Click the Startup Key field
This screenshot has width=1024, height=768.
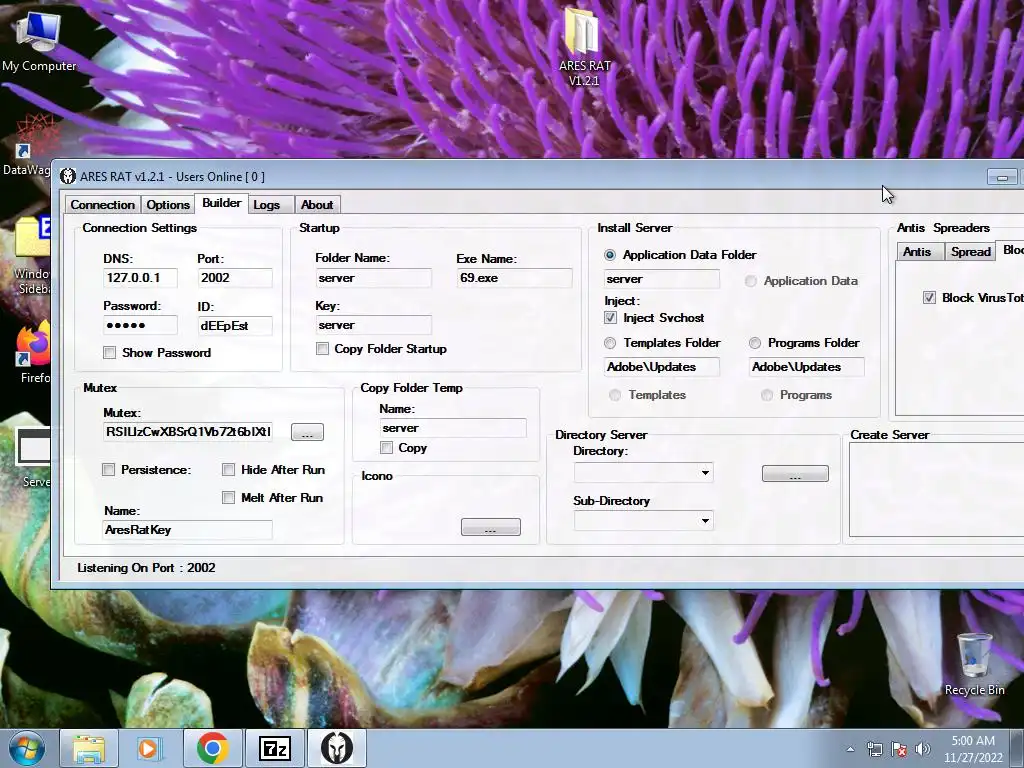[x=374, y=325]
